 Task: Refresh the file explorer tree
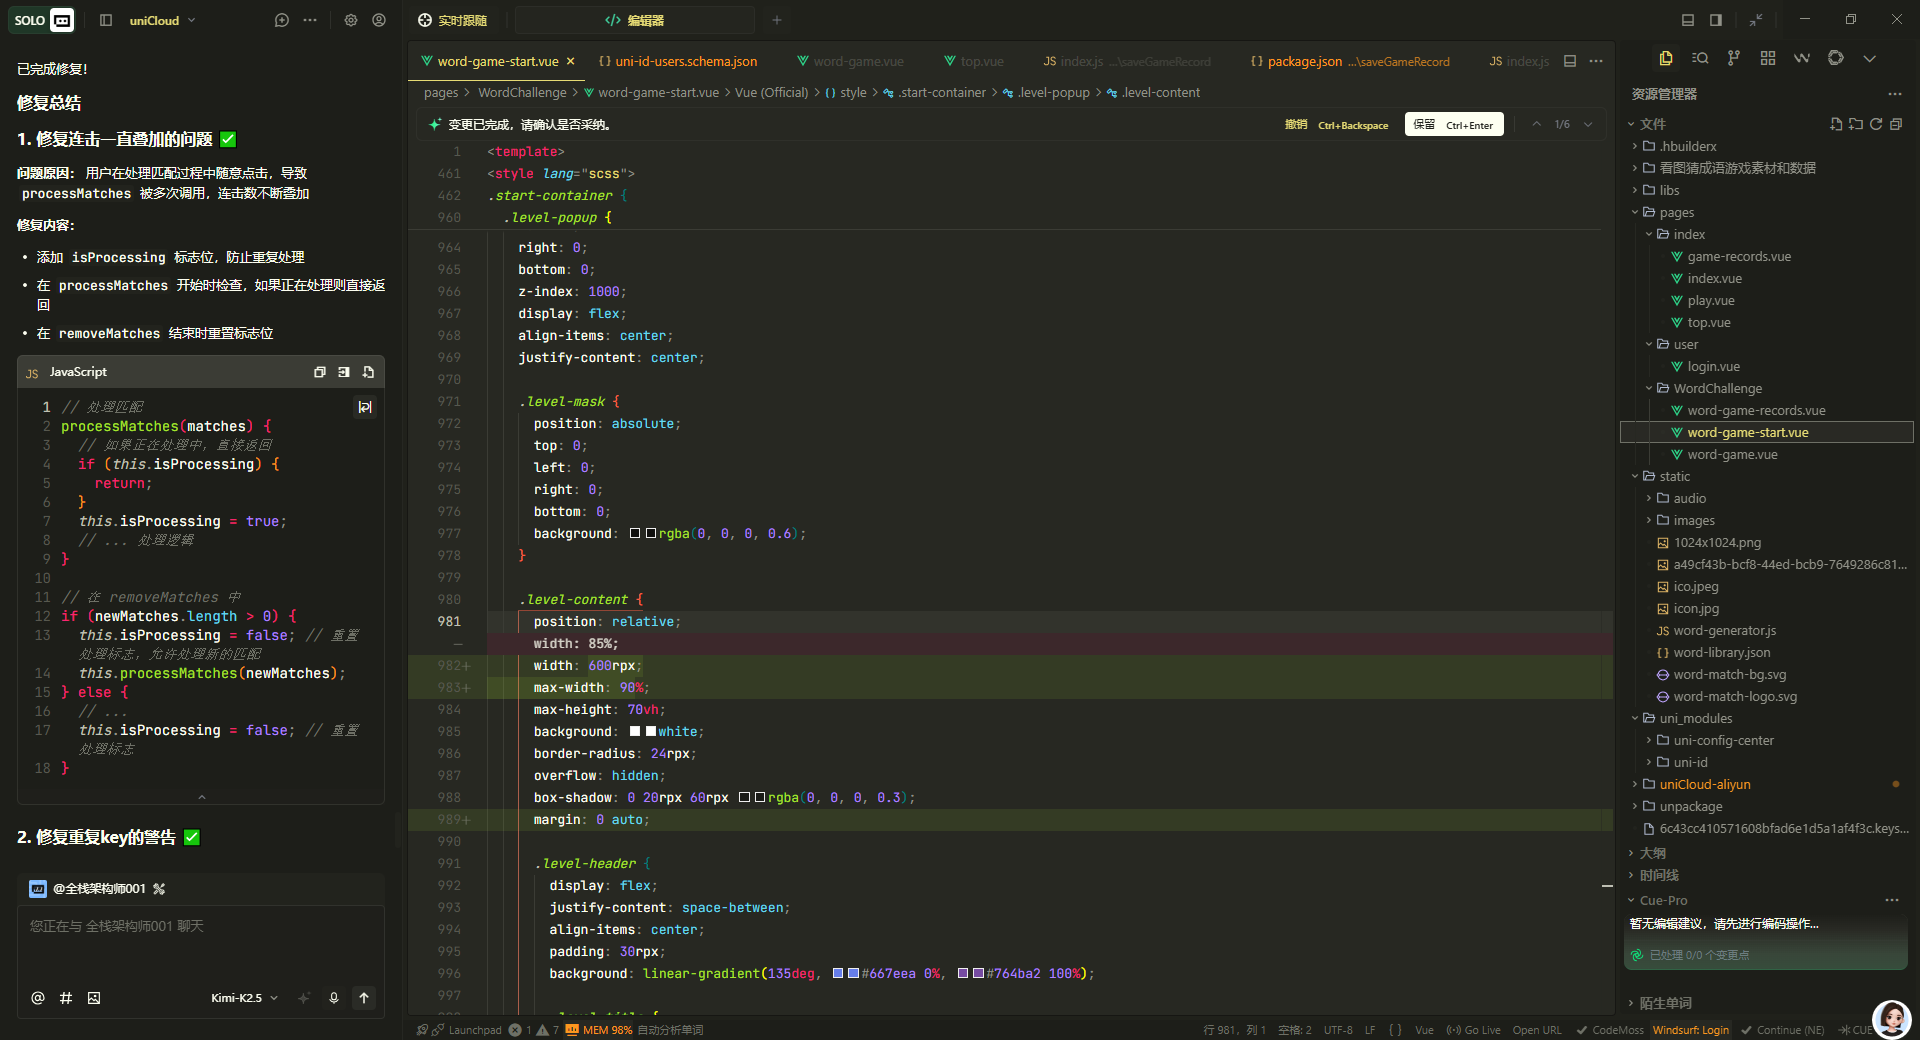coord(1876,124)
